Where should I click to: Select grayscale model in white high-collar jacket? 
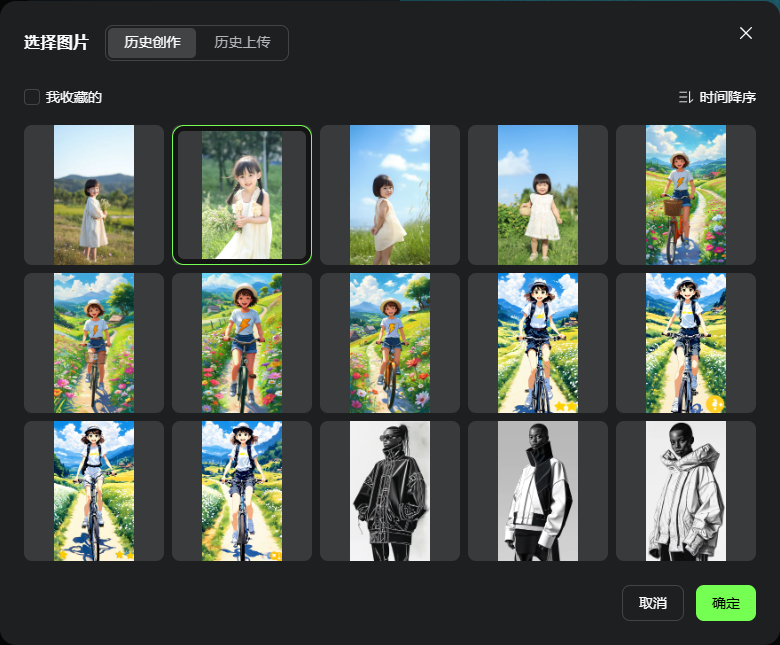538,491
